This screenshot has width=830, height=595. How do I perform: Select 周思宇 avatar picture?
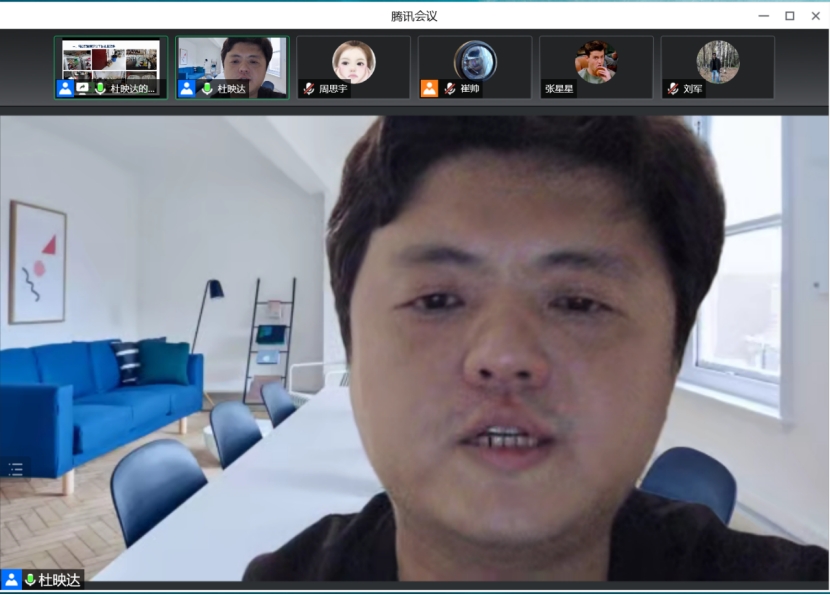pyautogui.click(x=353, y=61)
